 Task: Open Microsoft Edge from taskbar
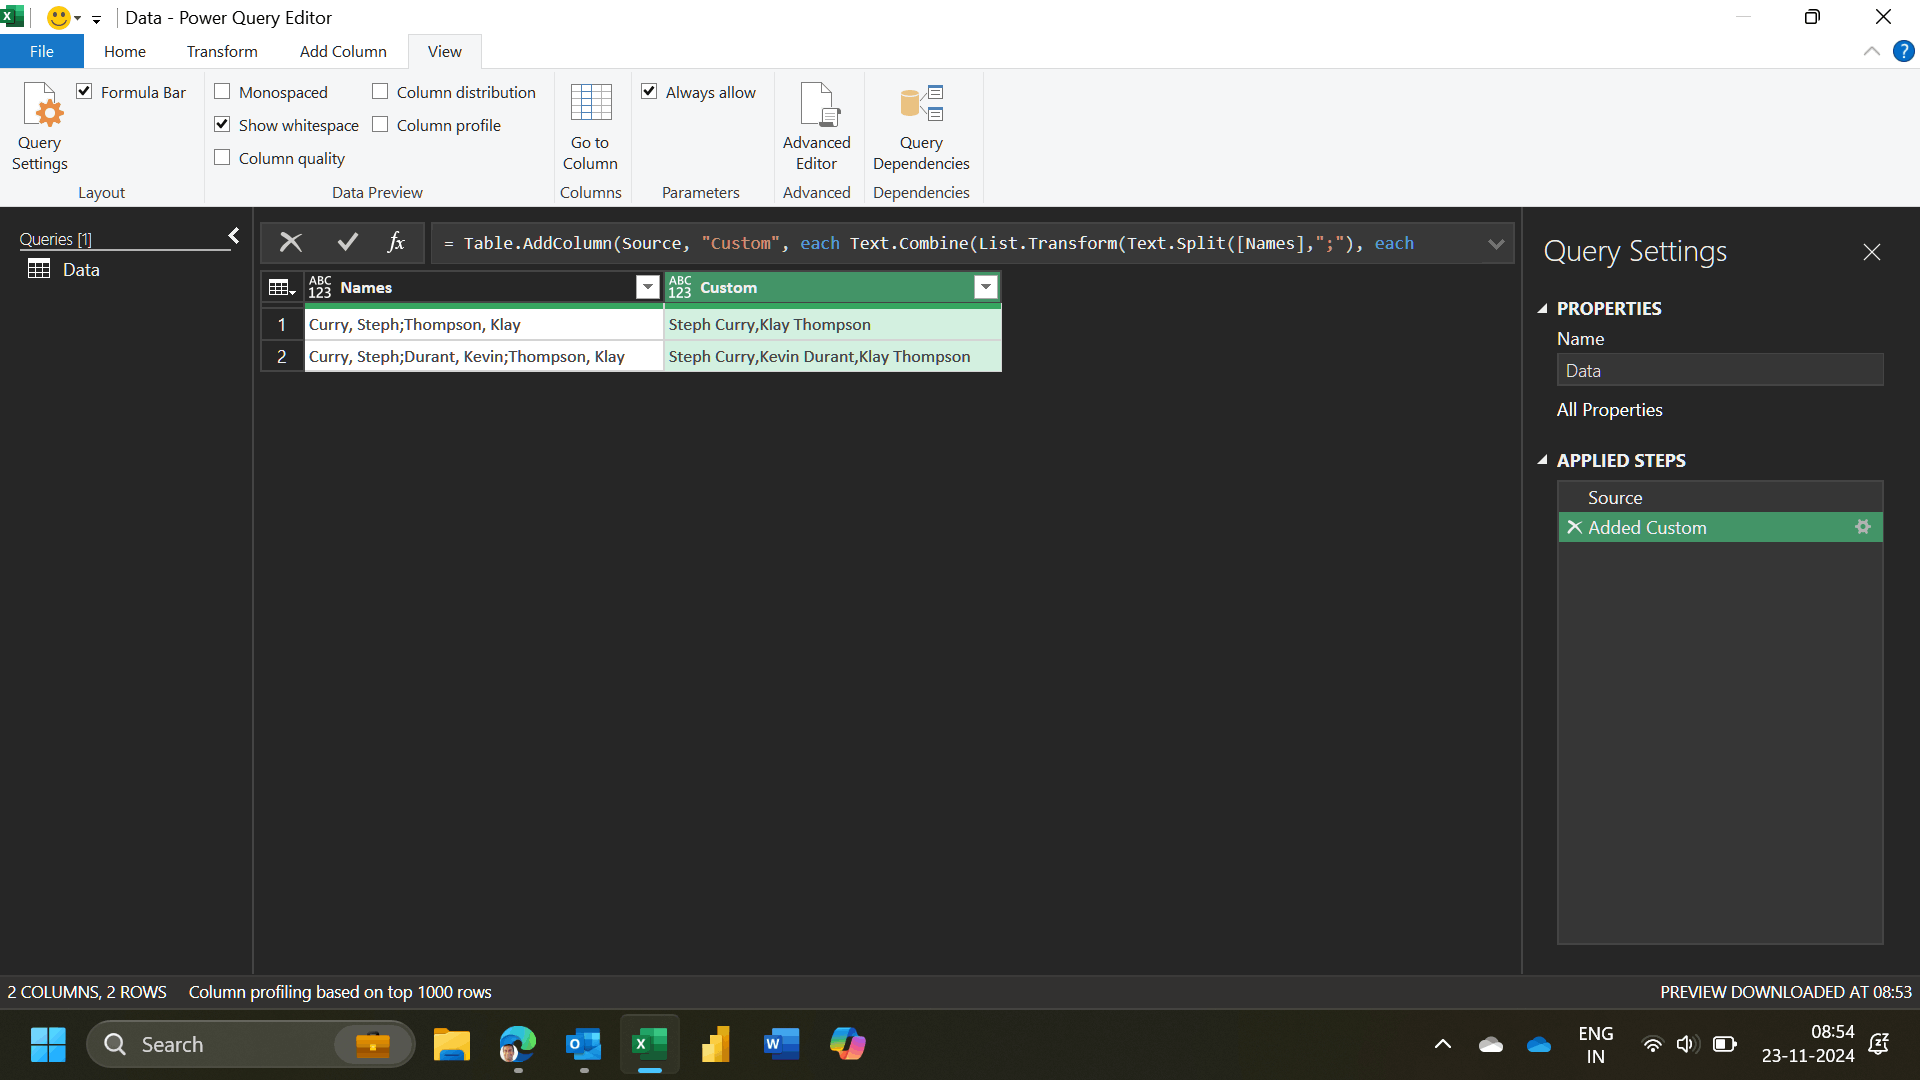[517, 1044]
